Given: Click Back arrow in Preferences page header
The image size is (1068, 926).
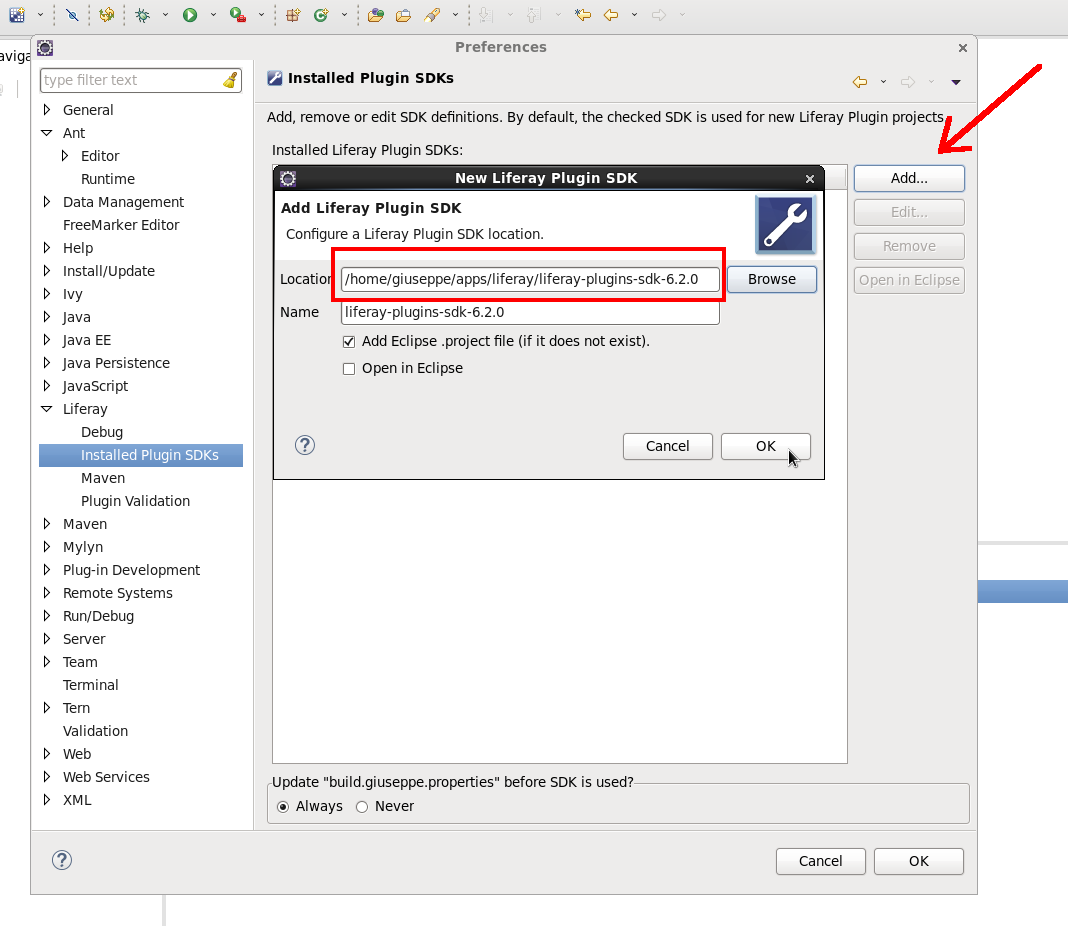Looking at the screenshot, I should tap(860, 82).
